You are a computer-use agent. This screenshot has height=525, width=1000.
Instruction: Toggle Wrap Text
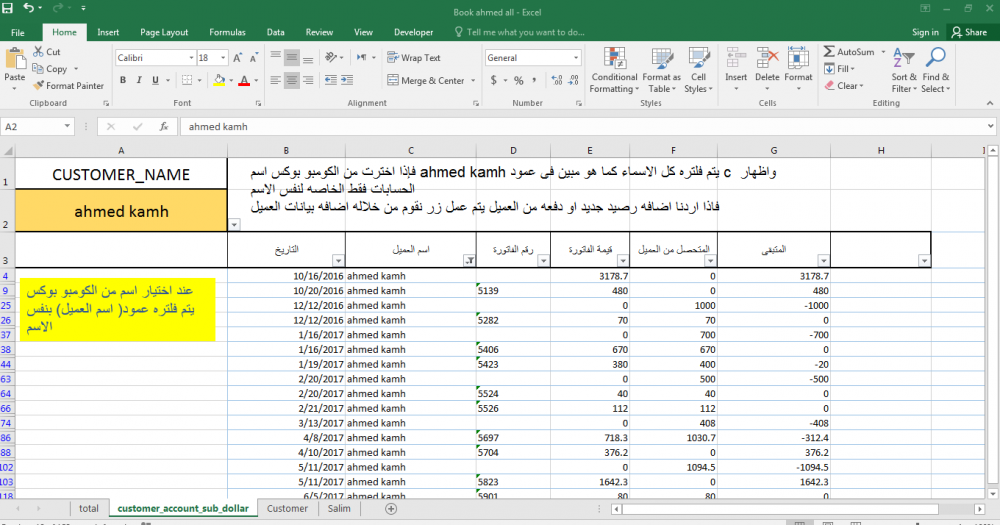[x=414, y=57]
